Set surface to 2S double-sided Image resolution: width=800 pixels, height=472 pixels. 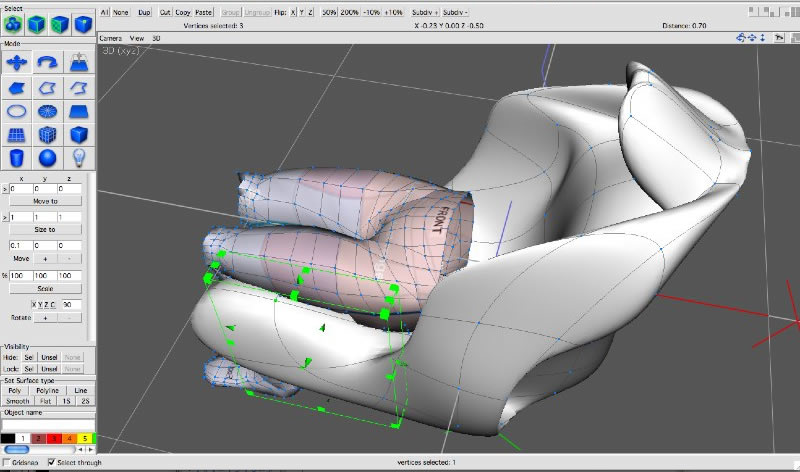click(85, 402)
